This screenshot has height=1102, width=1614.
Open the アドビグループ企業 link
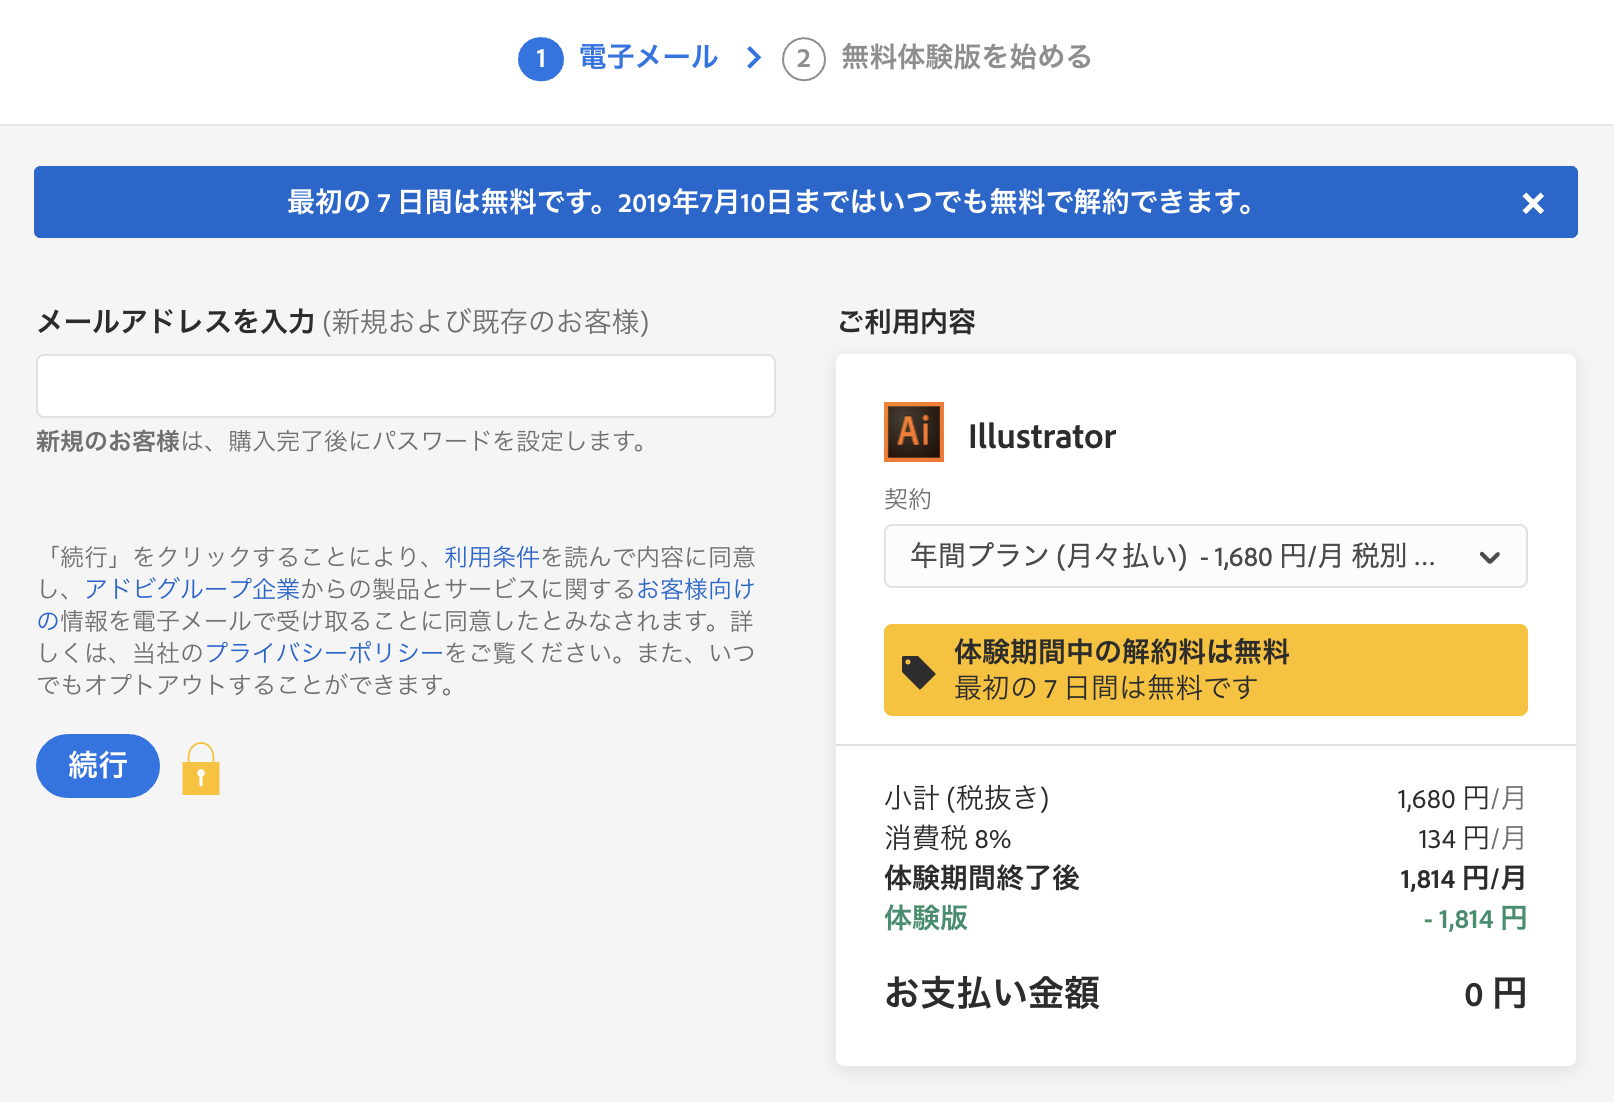(x=192, y=589)
